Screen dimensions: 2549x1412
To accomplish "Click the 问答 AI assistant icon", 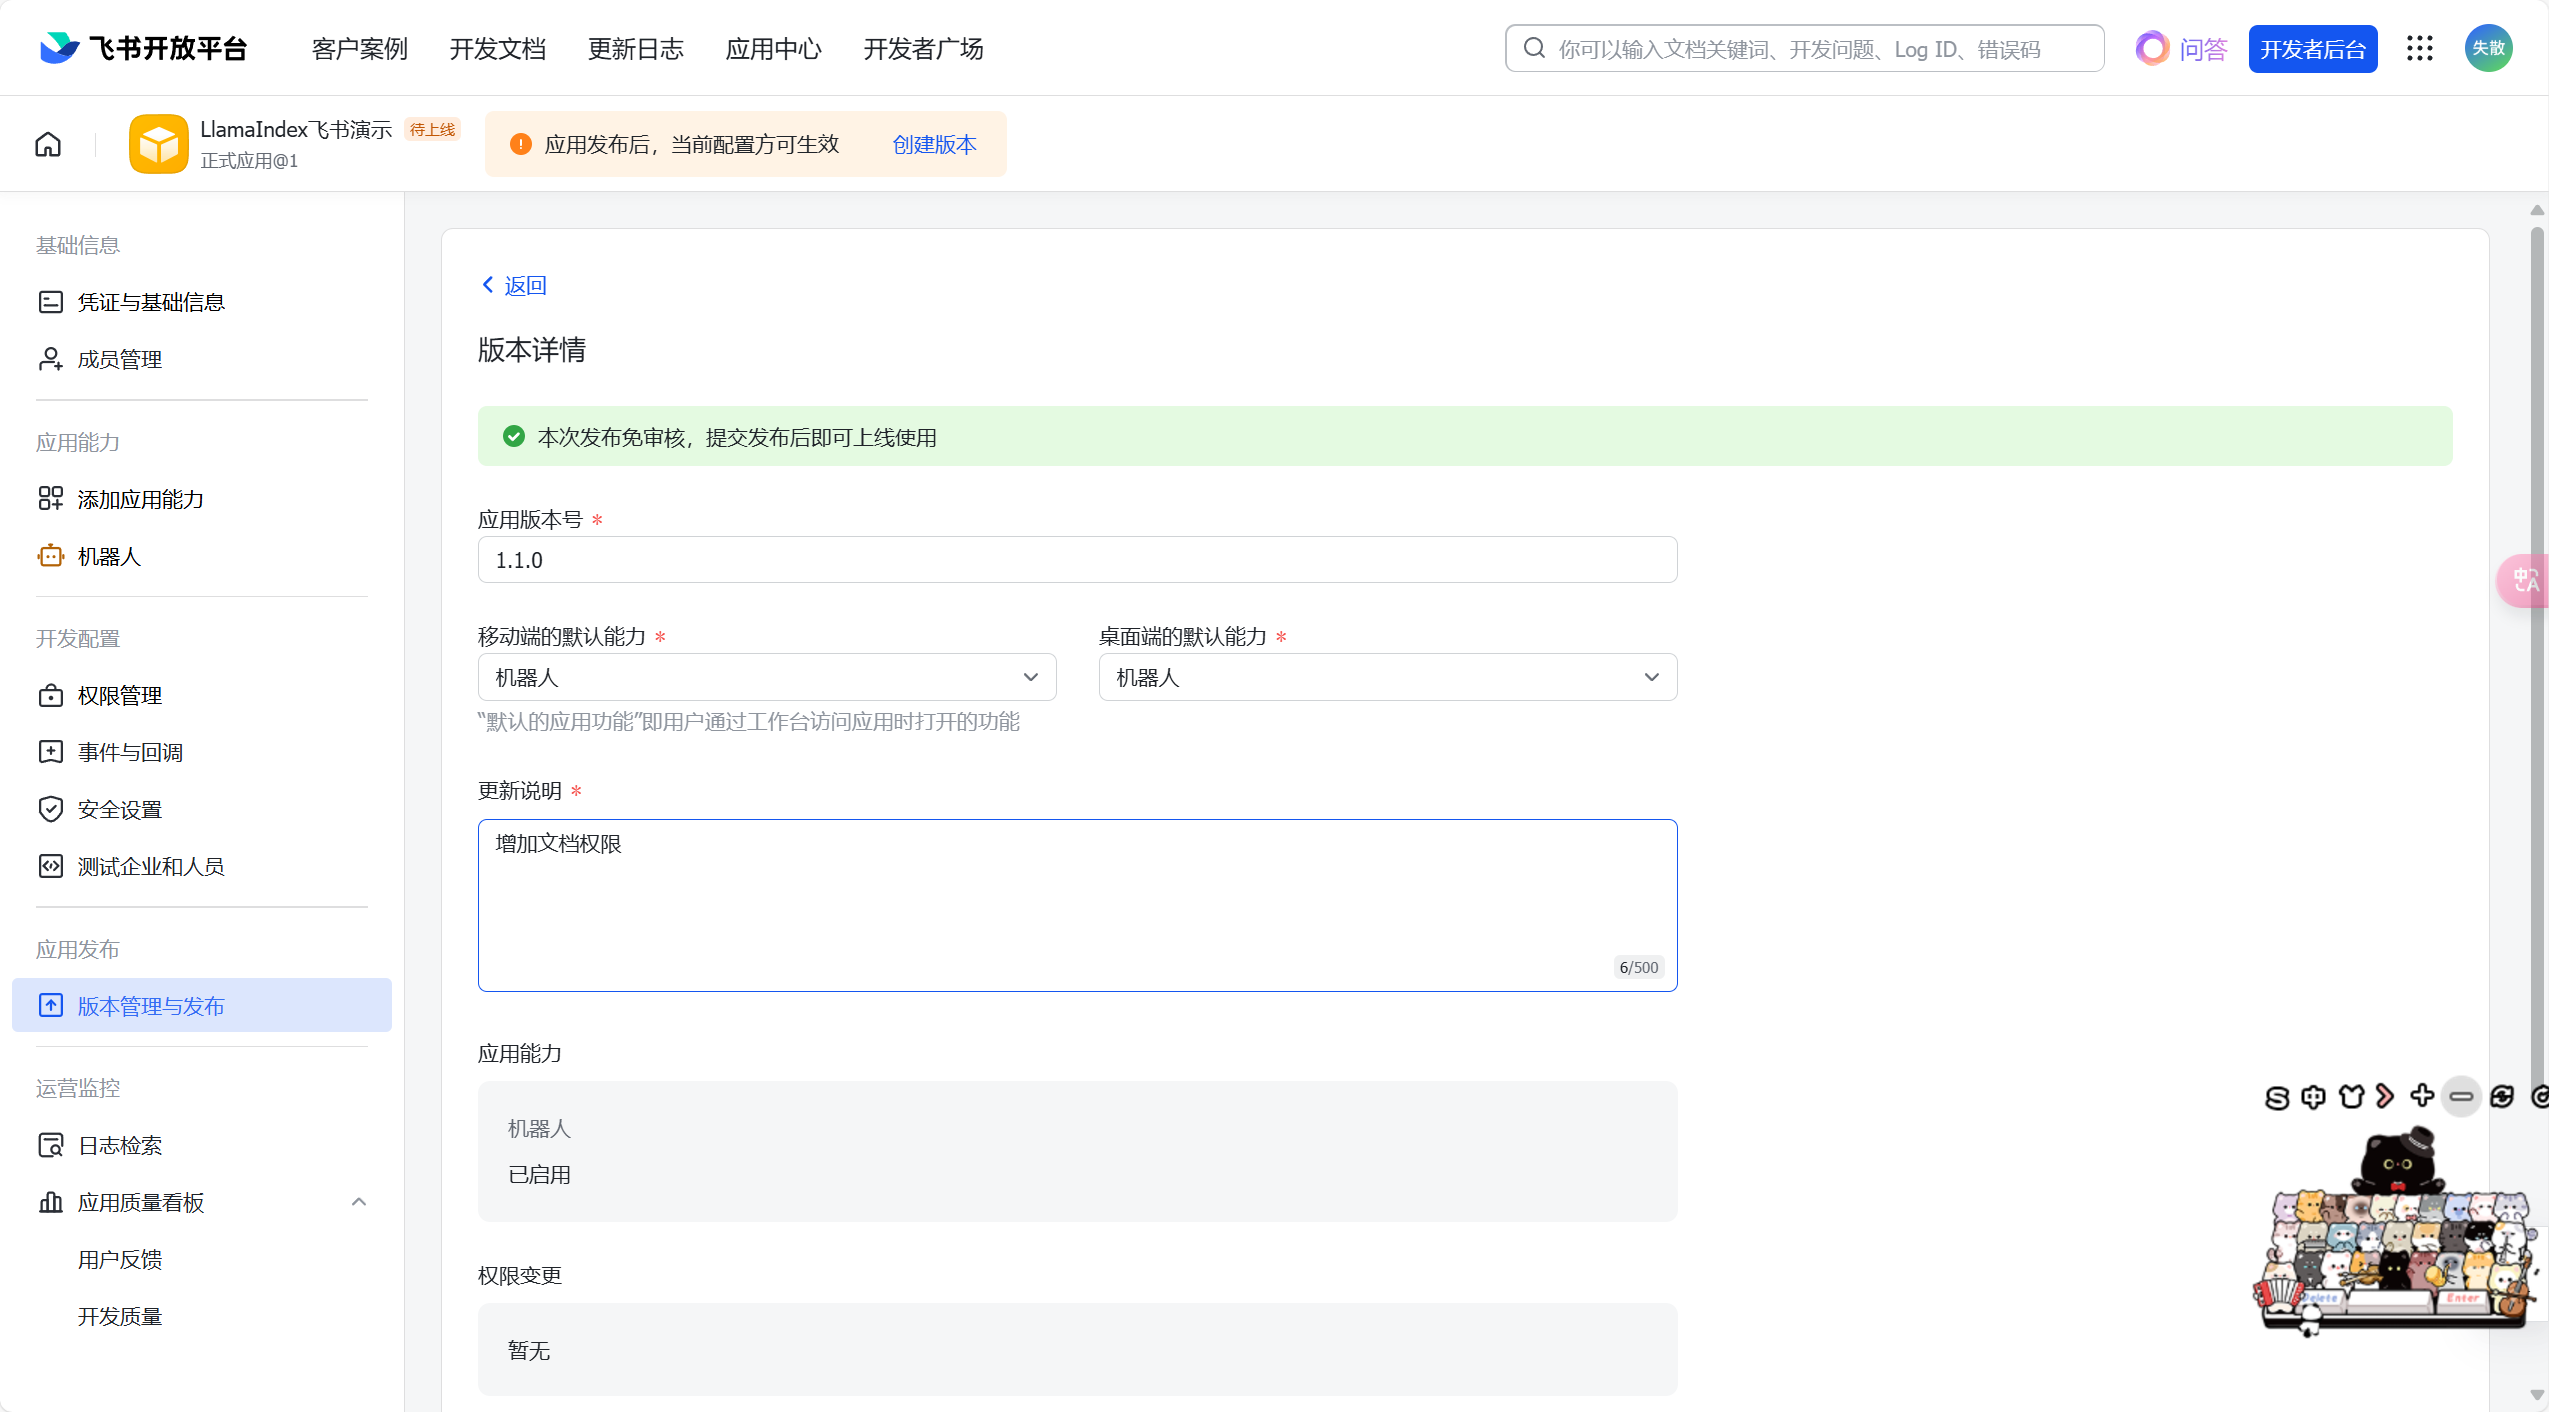I will [2152, 48].
